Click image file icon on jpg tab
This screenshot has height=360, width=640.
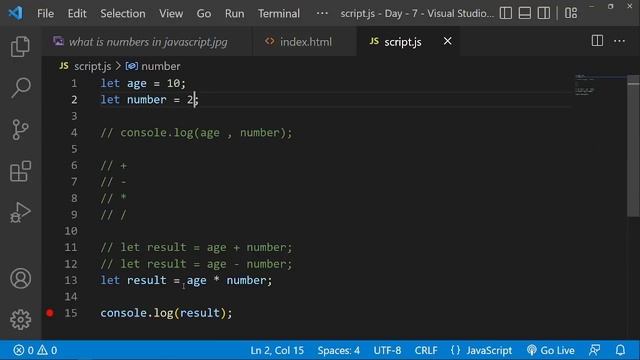pyautogui.click(x=59, y=41)
